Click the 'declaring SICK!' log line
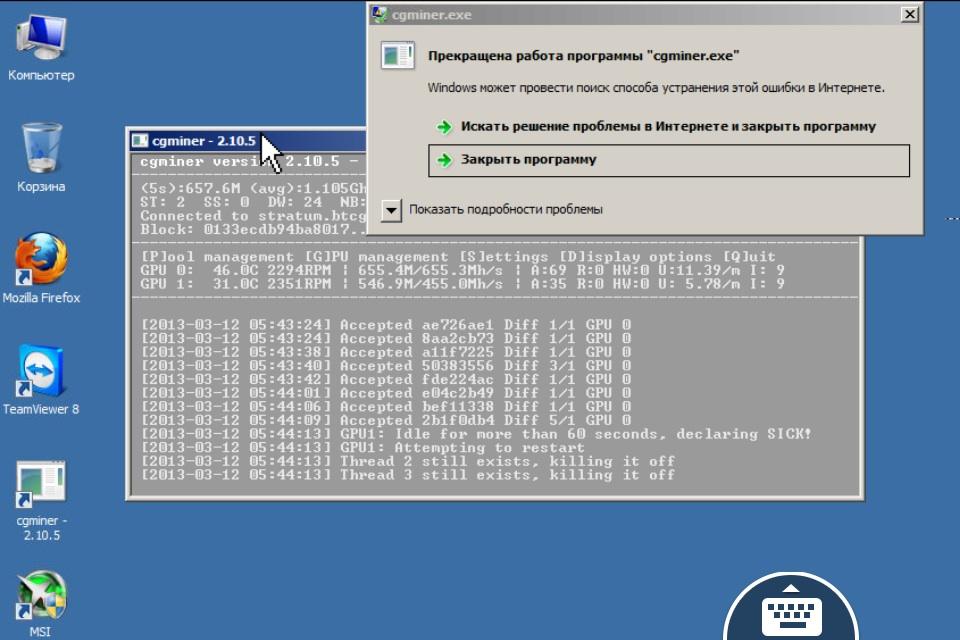This screenshot has width=960, height=640. click(476, 434)
